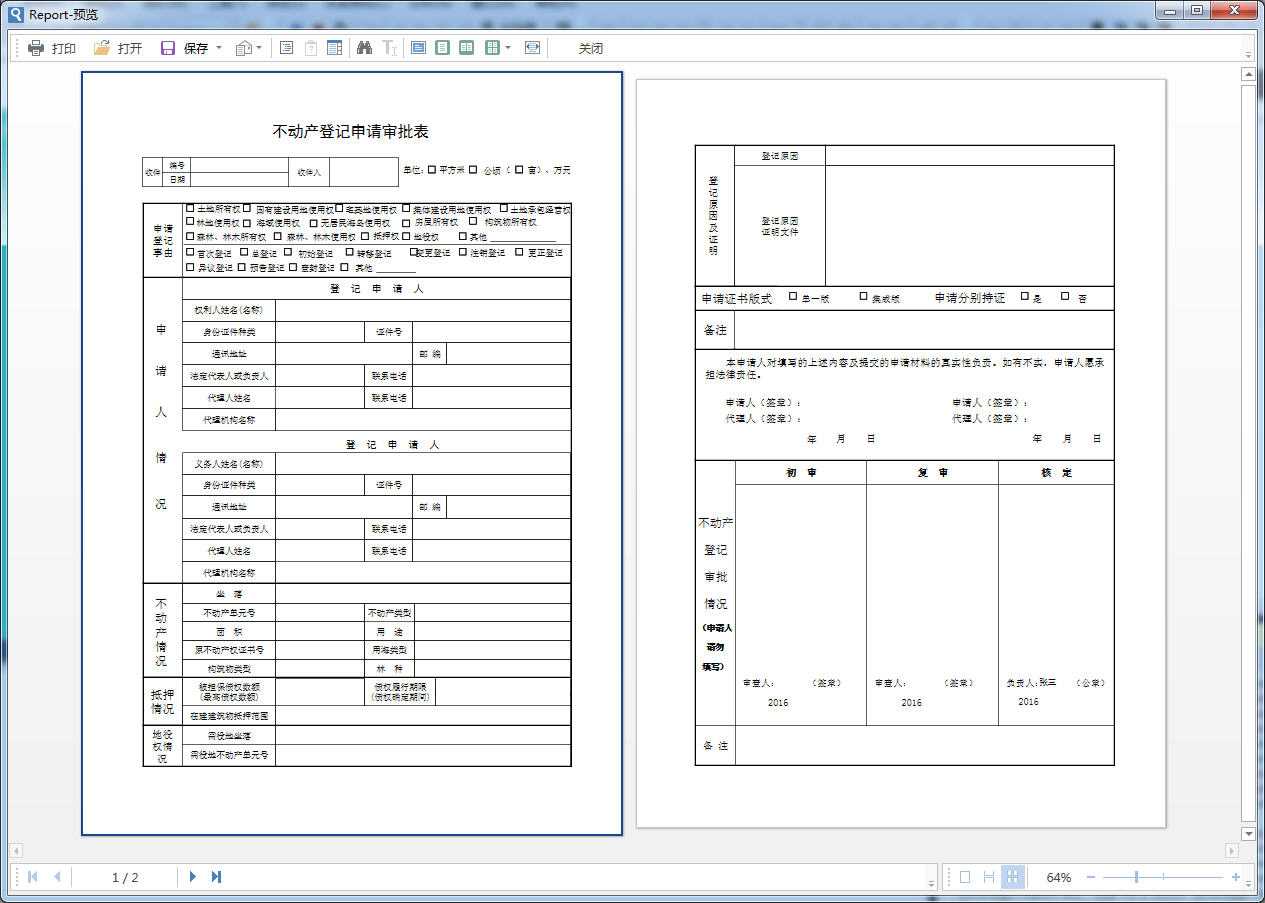
Task: Click the fit page width icon
Action: (532, 48)
